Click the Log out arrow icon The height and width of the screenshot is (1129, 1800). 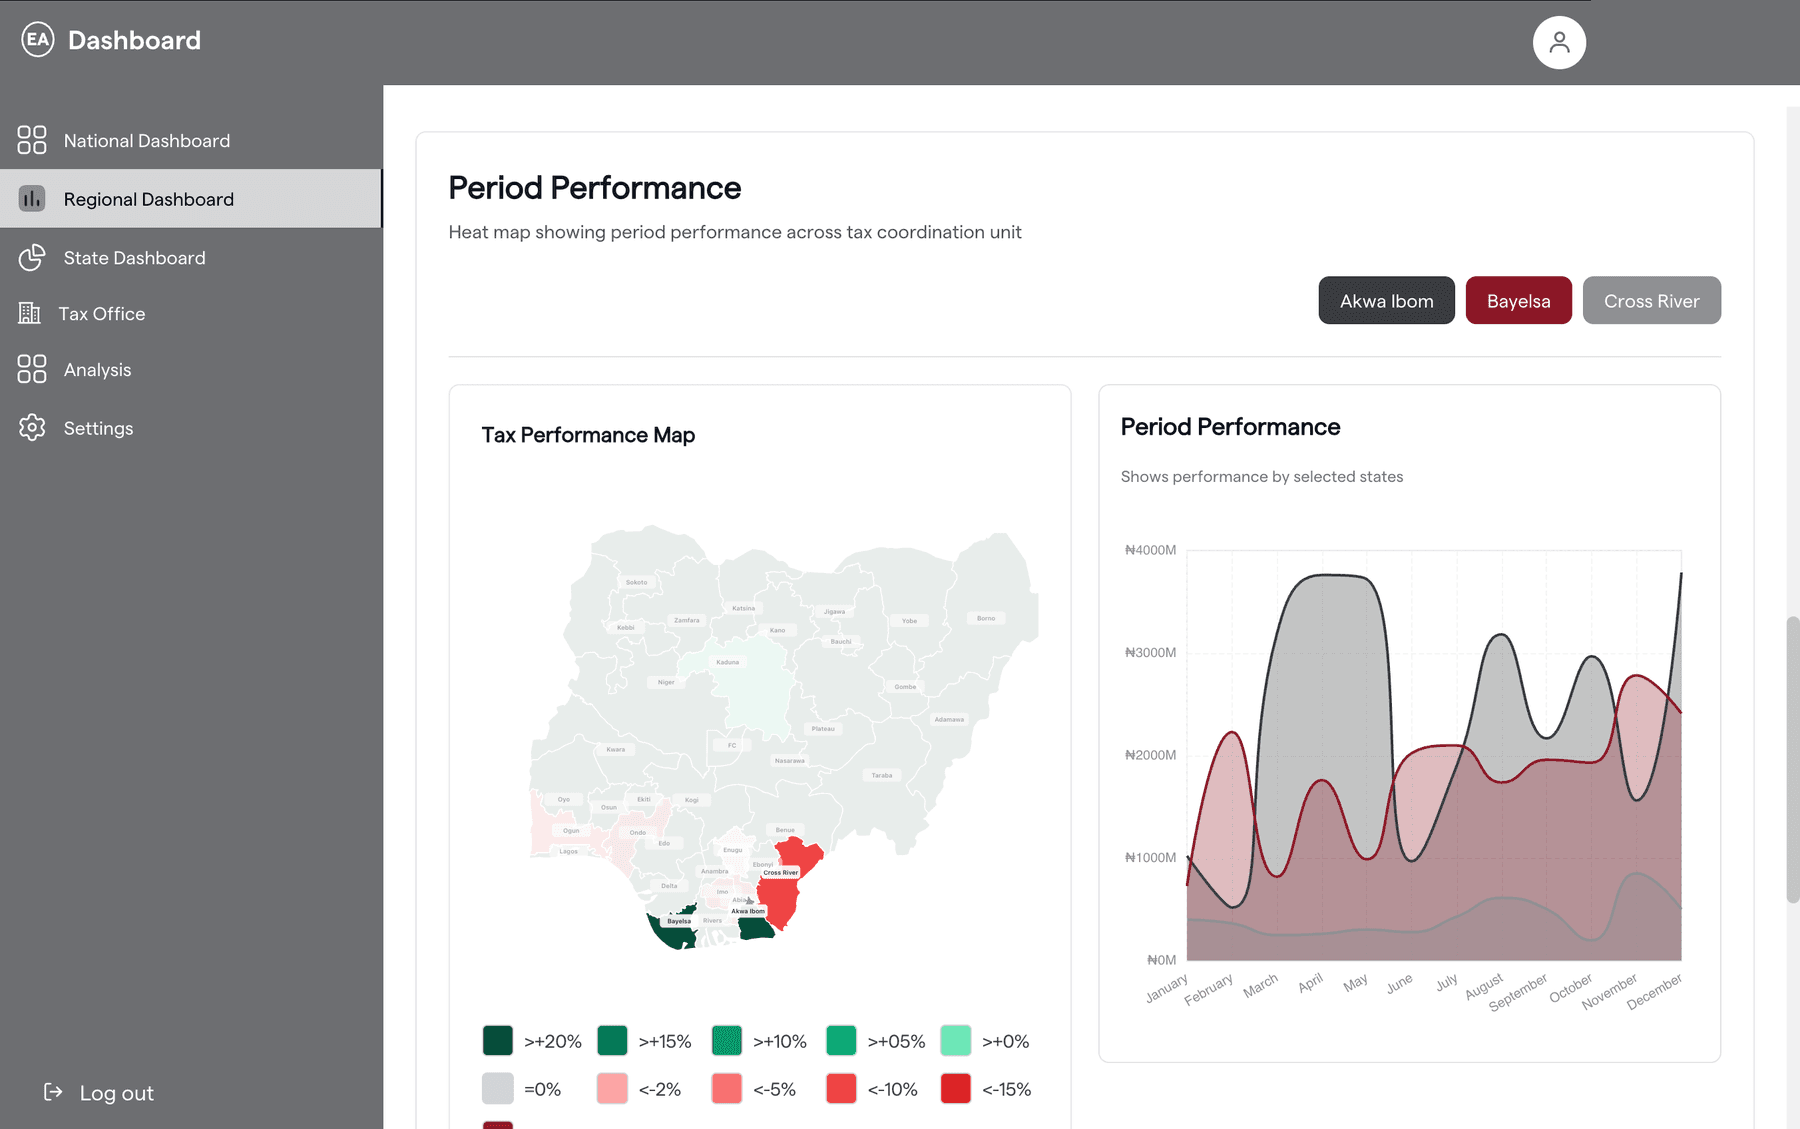pos(53,1092)
